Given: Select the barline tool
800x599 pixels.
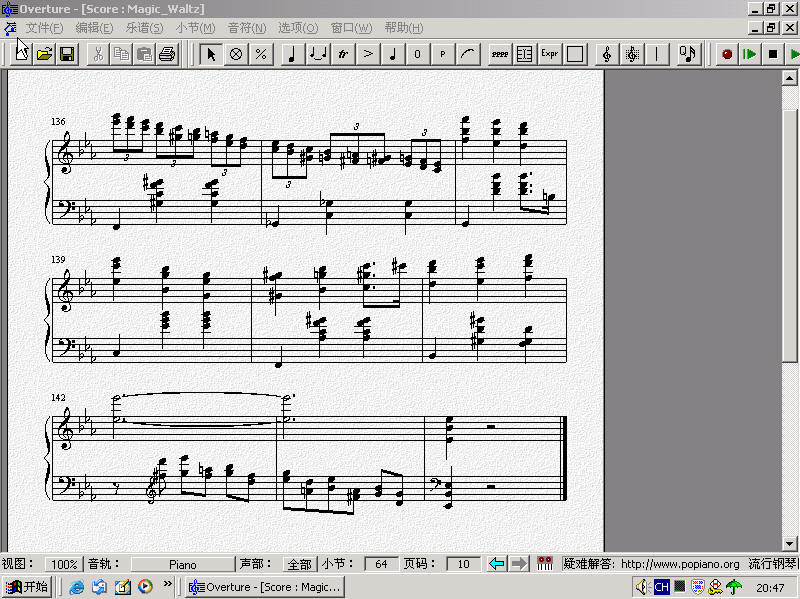Looking at the screenshot, I should (x=657, y=54).
